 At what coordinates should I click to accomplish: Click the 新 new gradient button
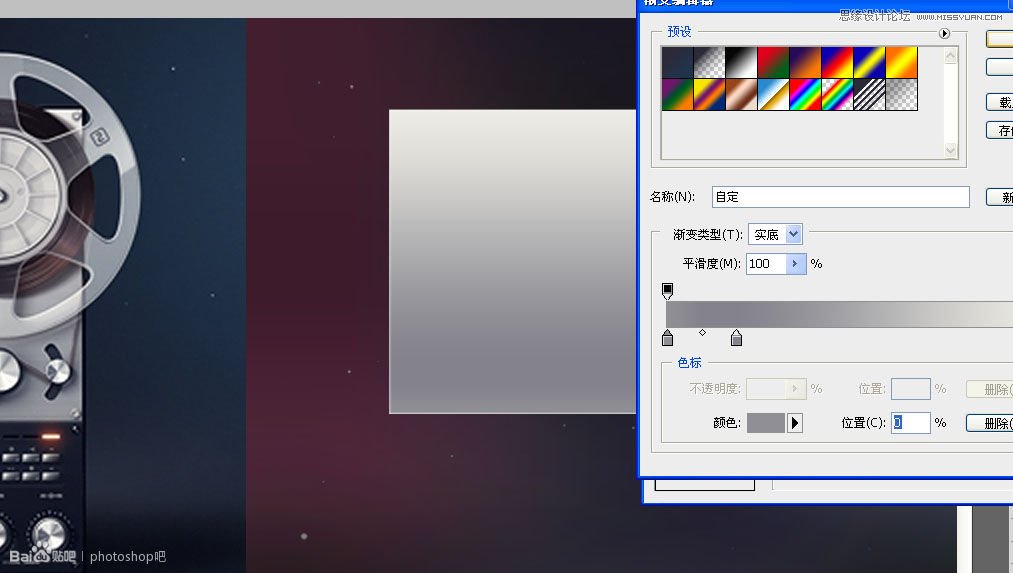(x=999, y=197)
